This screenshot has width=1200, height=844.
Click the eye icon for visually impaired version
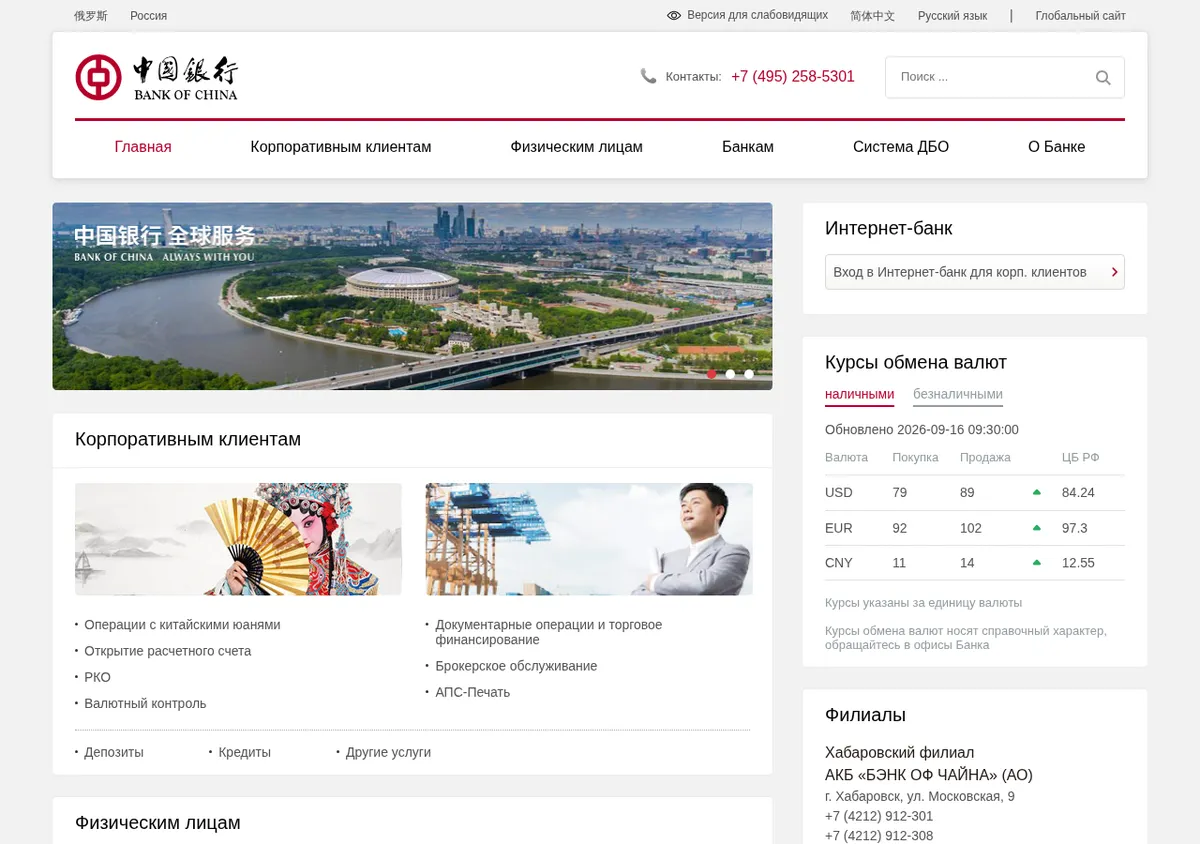tap(674, 16)
